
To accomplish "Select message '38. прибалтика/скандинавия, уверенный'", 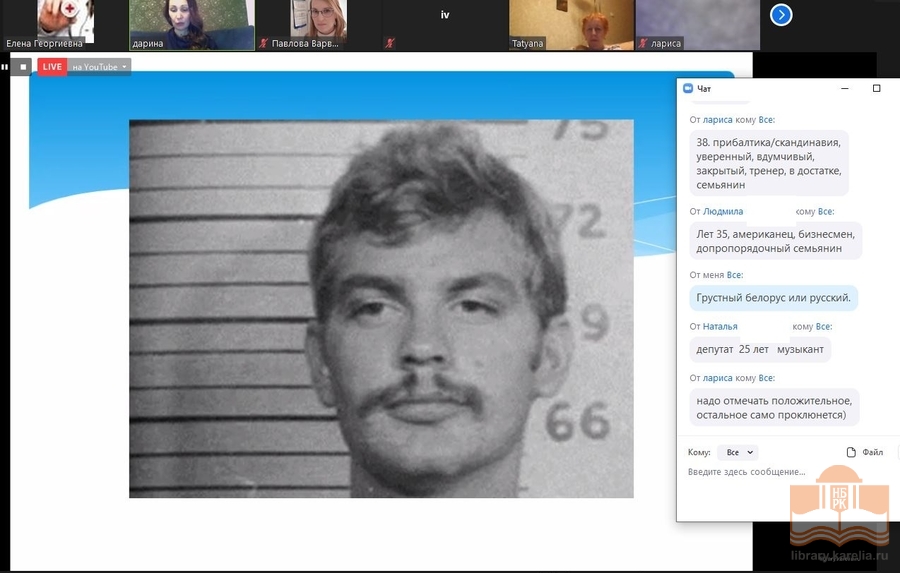I will click(x=769, y=164).
